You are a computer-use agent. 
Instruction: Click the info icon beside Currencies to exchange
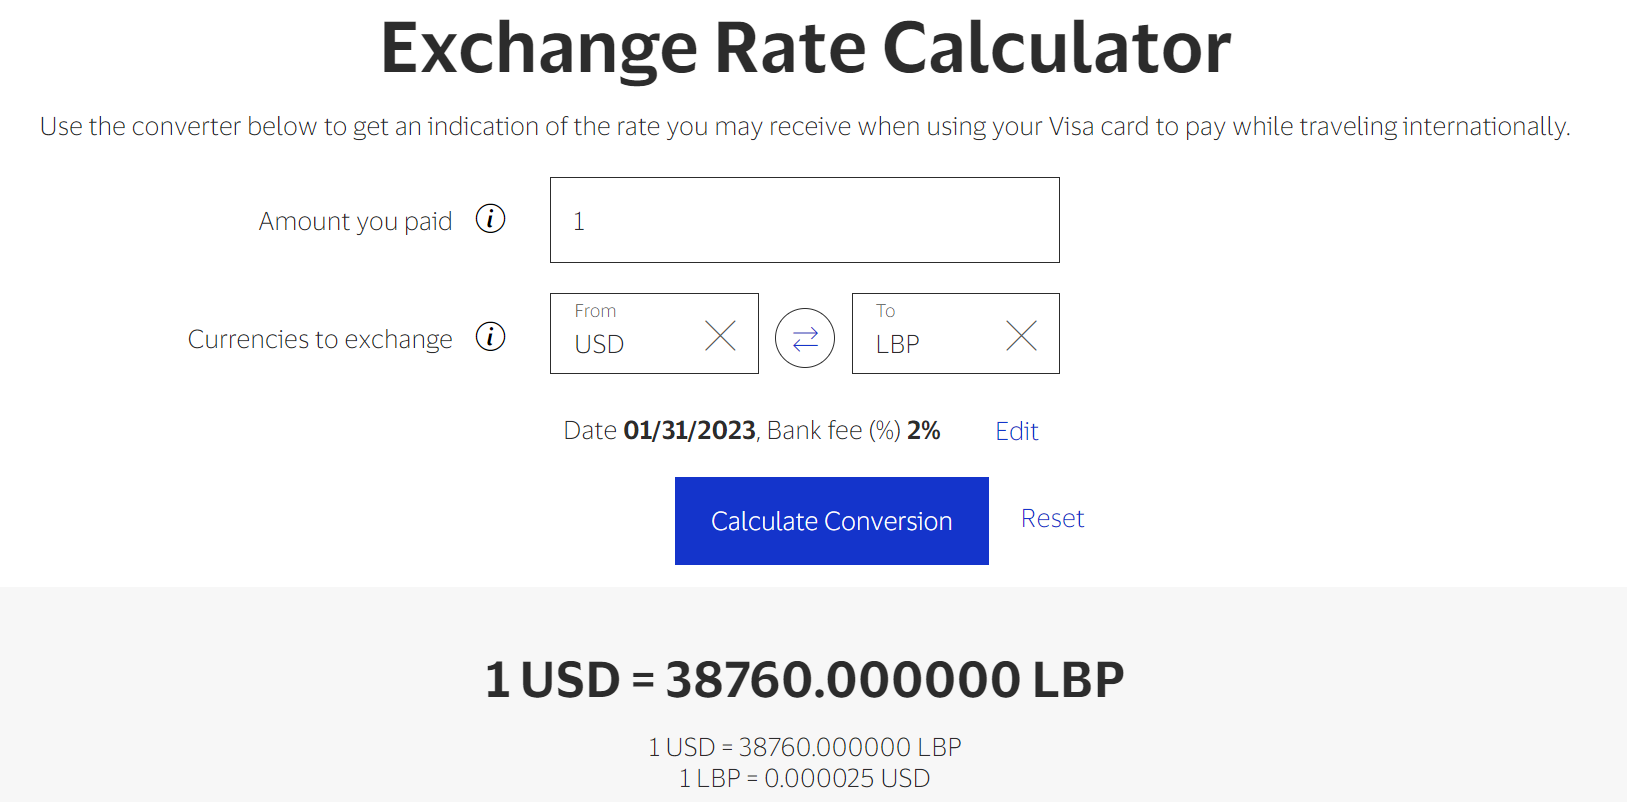(x=490, y=337)
